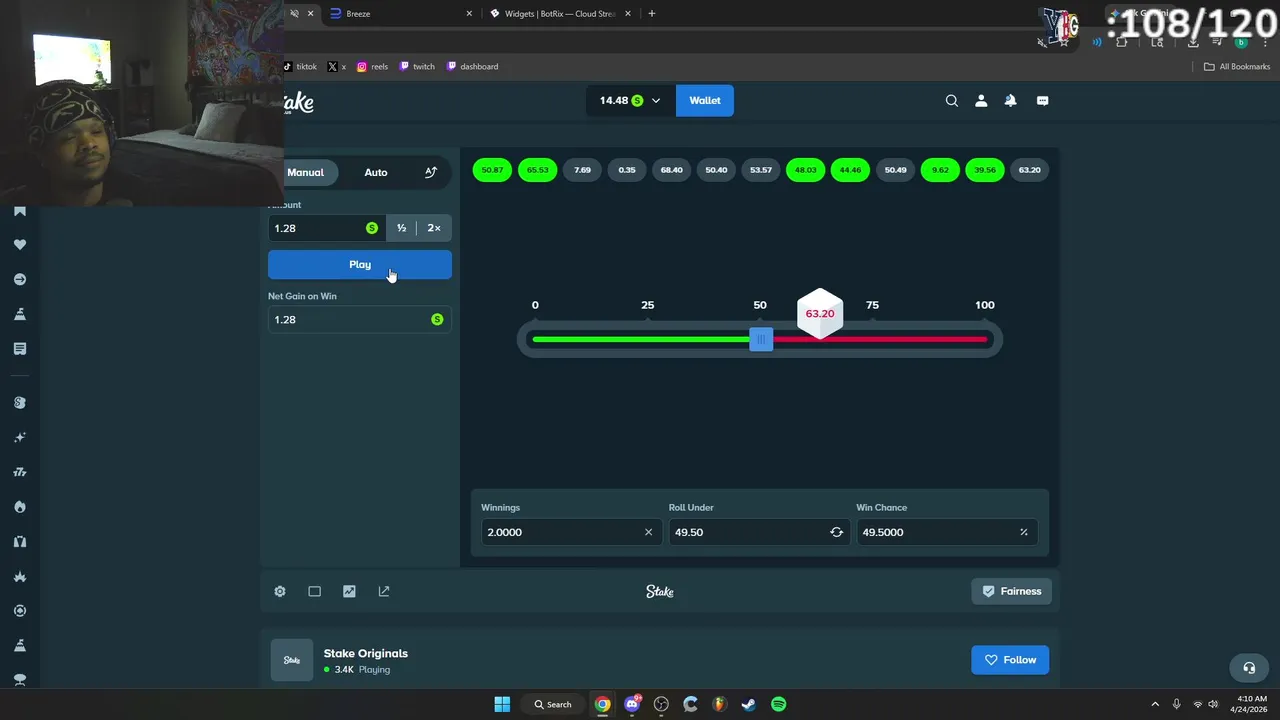Close the Breeze browser tab
The height and width of the screenshot is (720, 1280).
pos(469,14)
